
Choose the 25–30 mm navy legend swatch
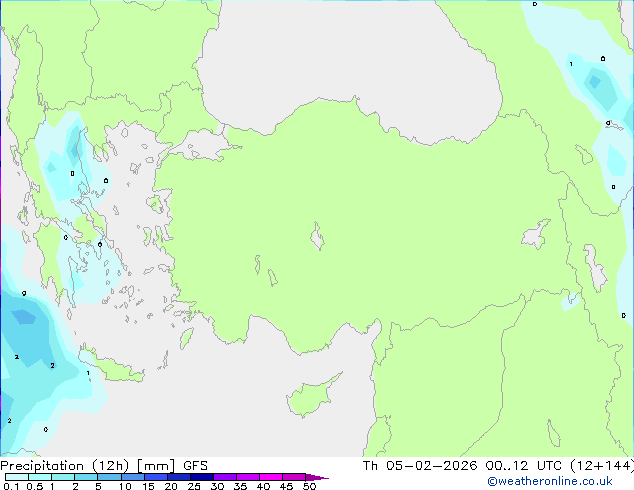tap(201, 477)
